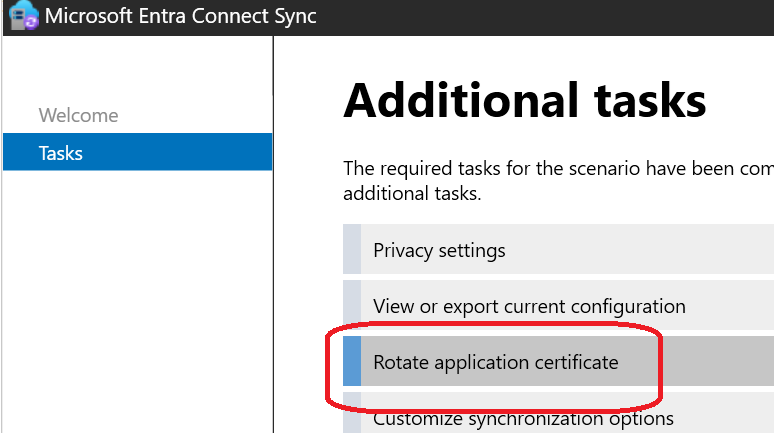Click the vertical divider between sidebar and content
Image resolution: width=774 pixels, height=433 pixels.
pos(273,250)
